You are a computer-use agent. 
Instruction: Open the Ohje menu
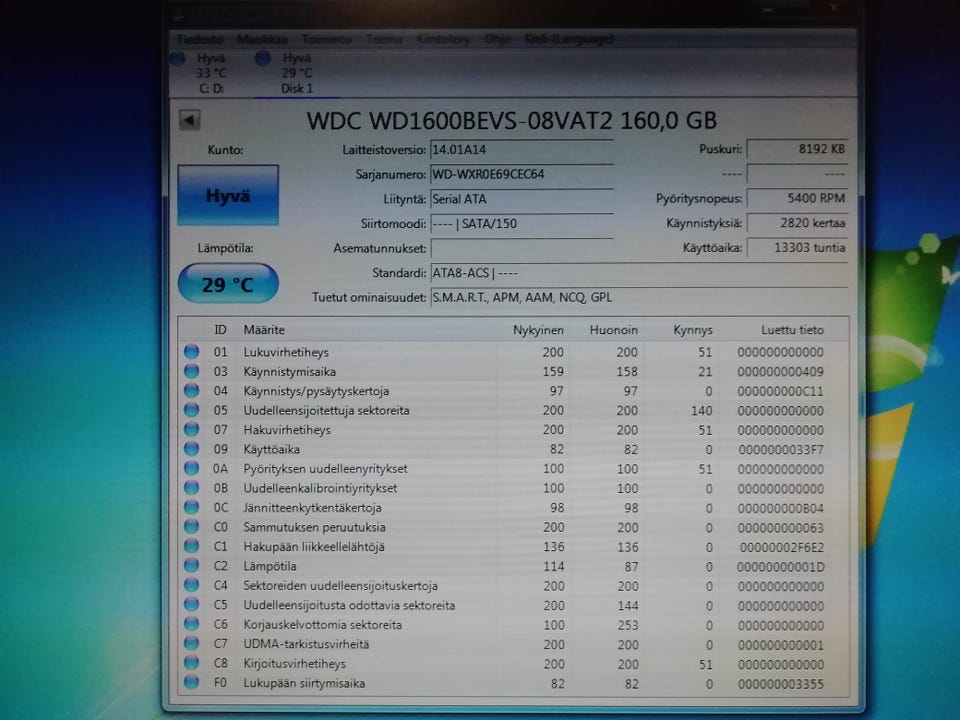tap(497, 39)
